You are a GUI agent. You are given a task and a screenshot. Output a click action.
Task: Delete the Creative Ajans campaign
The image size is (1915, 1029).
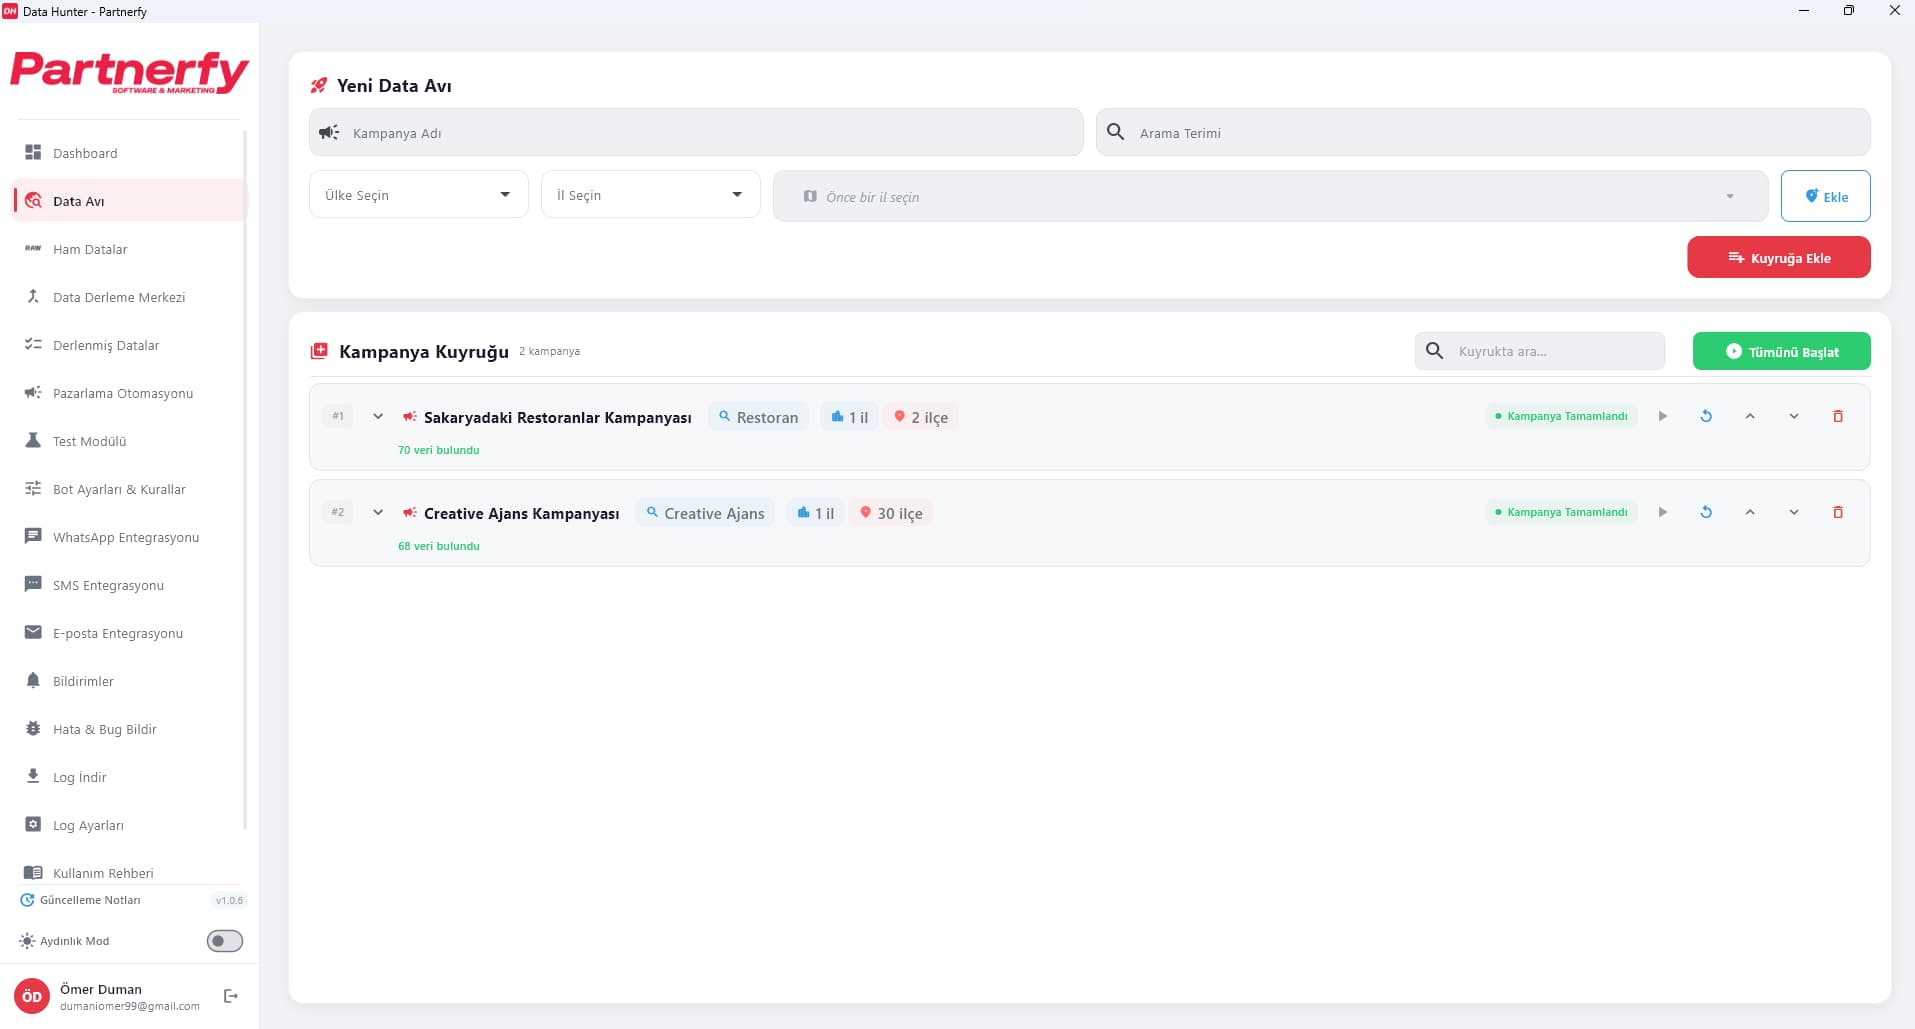click(1837, 512)
